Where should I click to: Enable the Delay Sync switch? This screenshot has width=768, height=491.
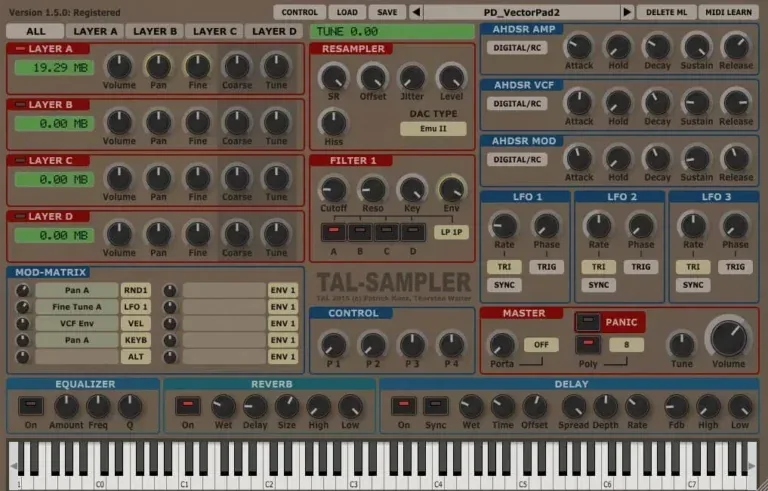[435, 406]
